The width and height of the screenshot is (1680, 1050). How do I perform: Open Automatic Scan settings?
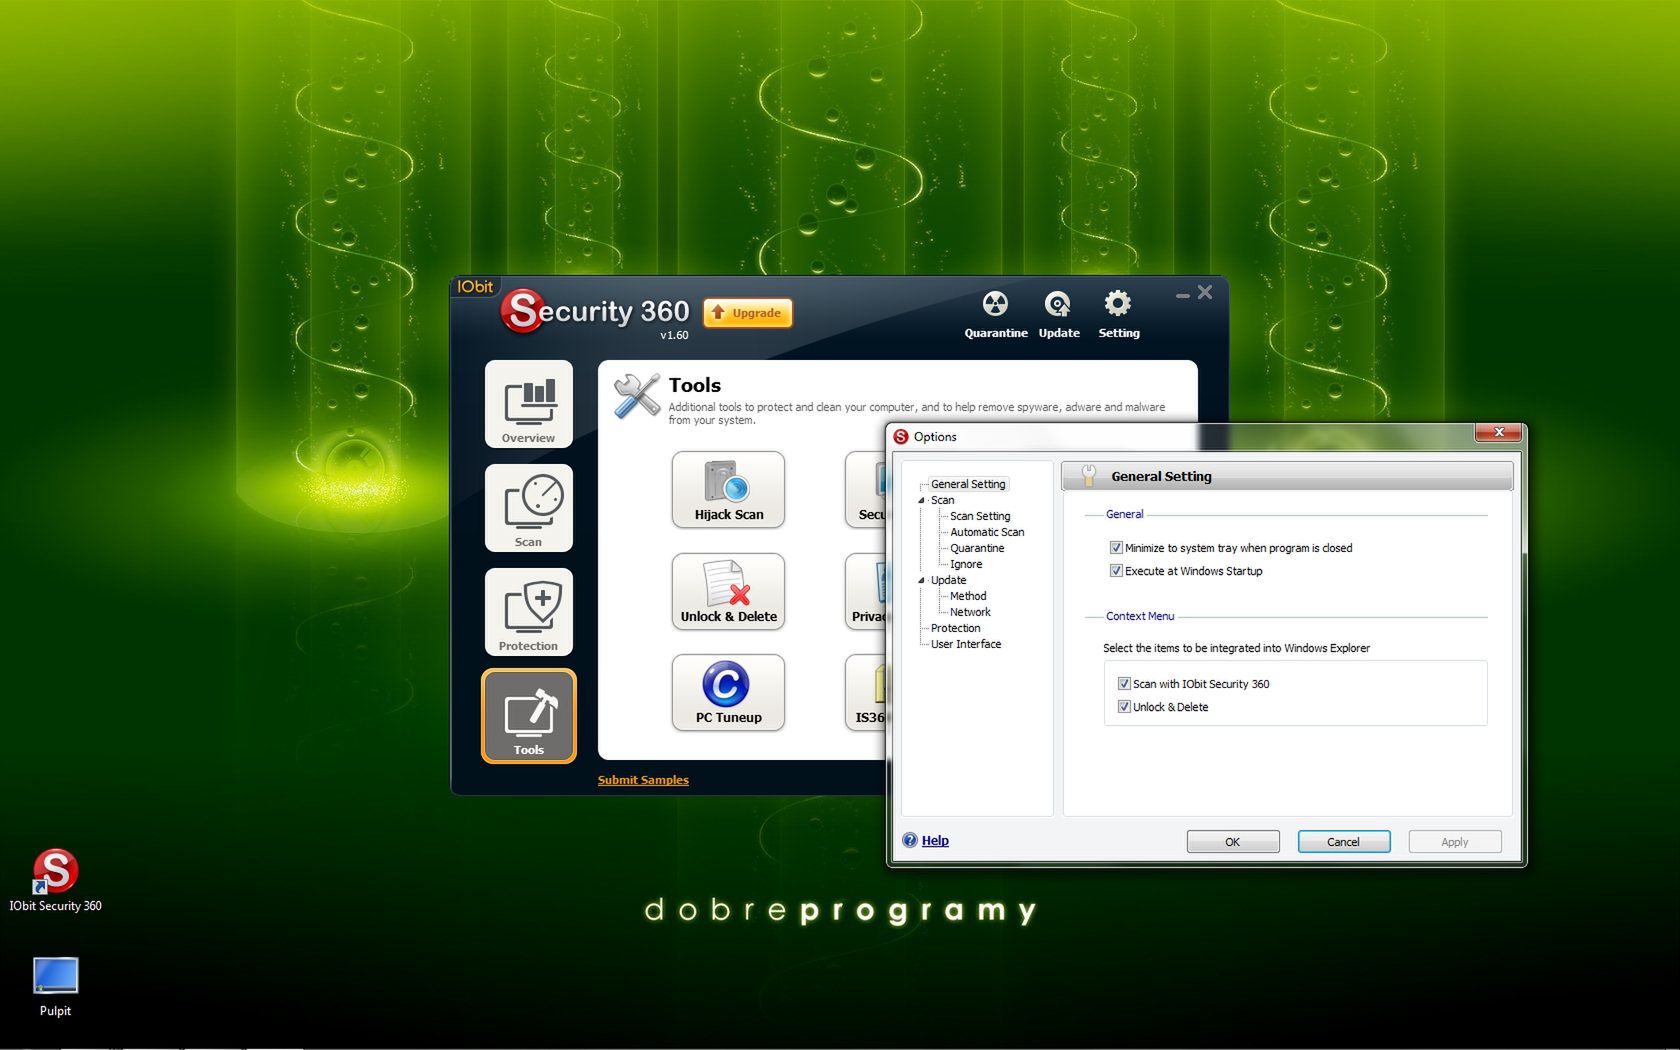coord(987,532)
